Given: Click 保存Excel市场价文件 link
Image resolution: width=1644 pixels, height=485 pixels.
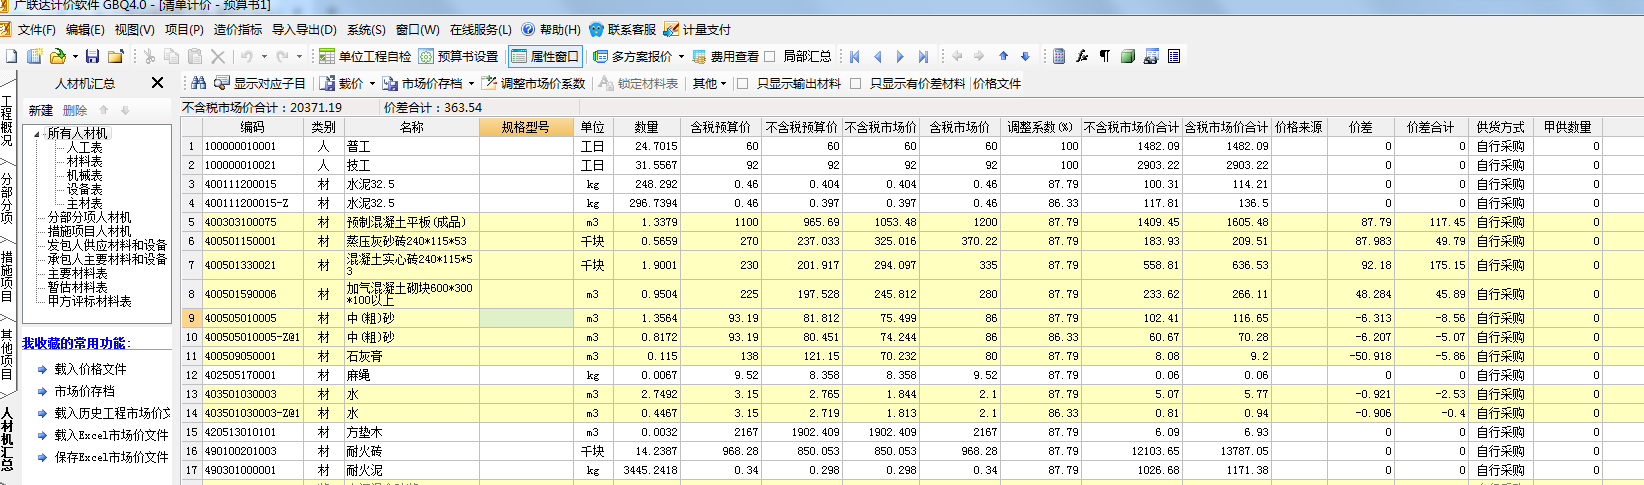Looking at the screenshot, I should pyautogui.click(x=111, y=457).
